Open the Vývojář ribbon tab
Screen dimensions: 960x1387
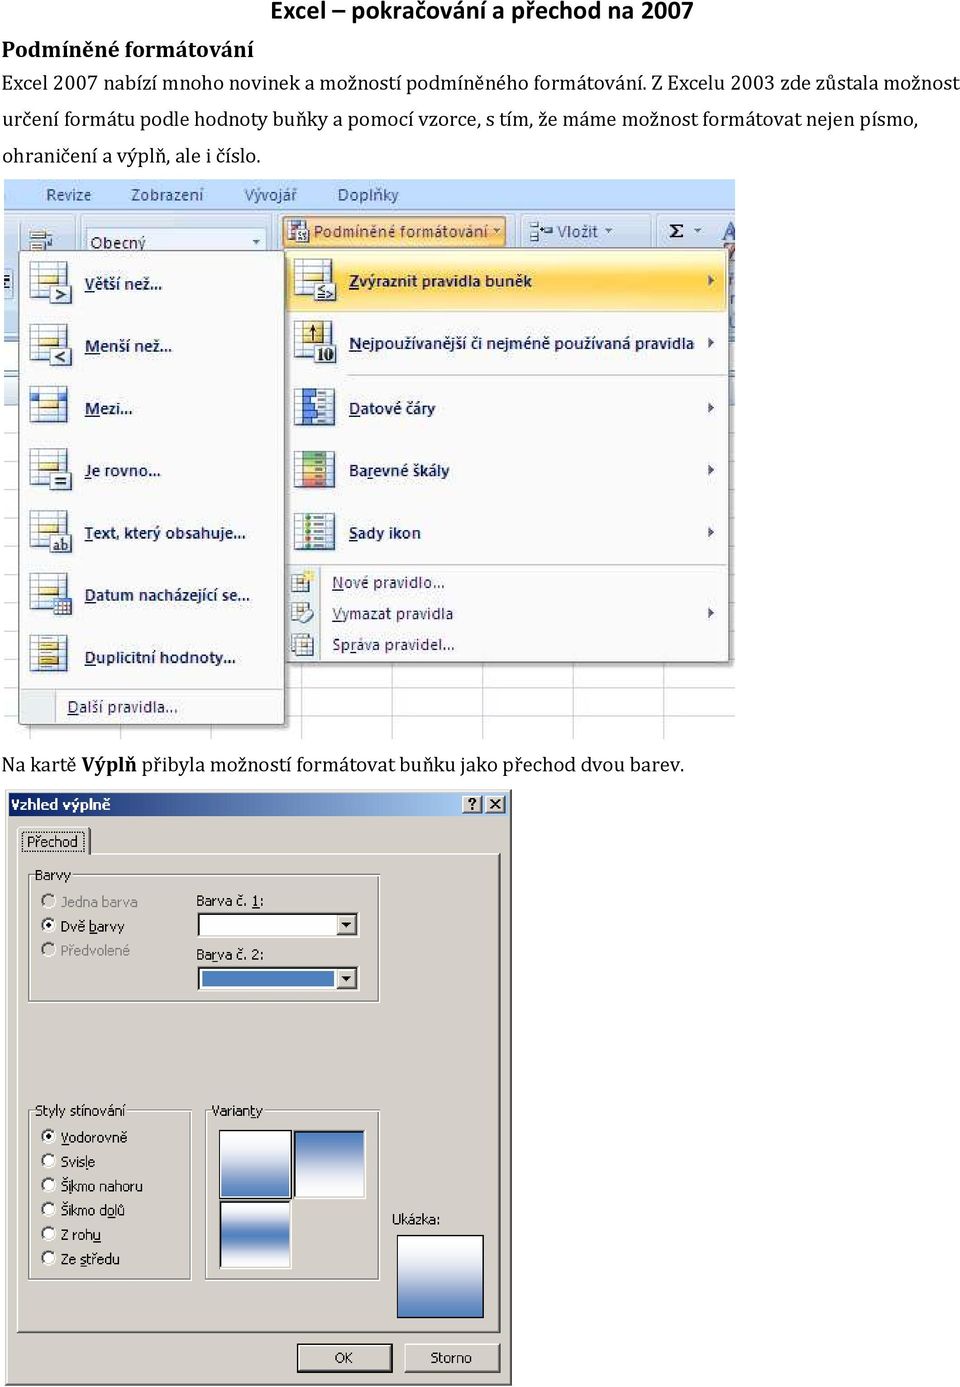tap(270, 195)
